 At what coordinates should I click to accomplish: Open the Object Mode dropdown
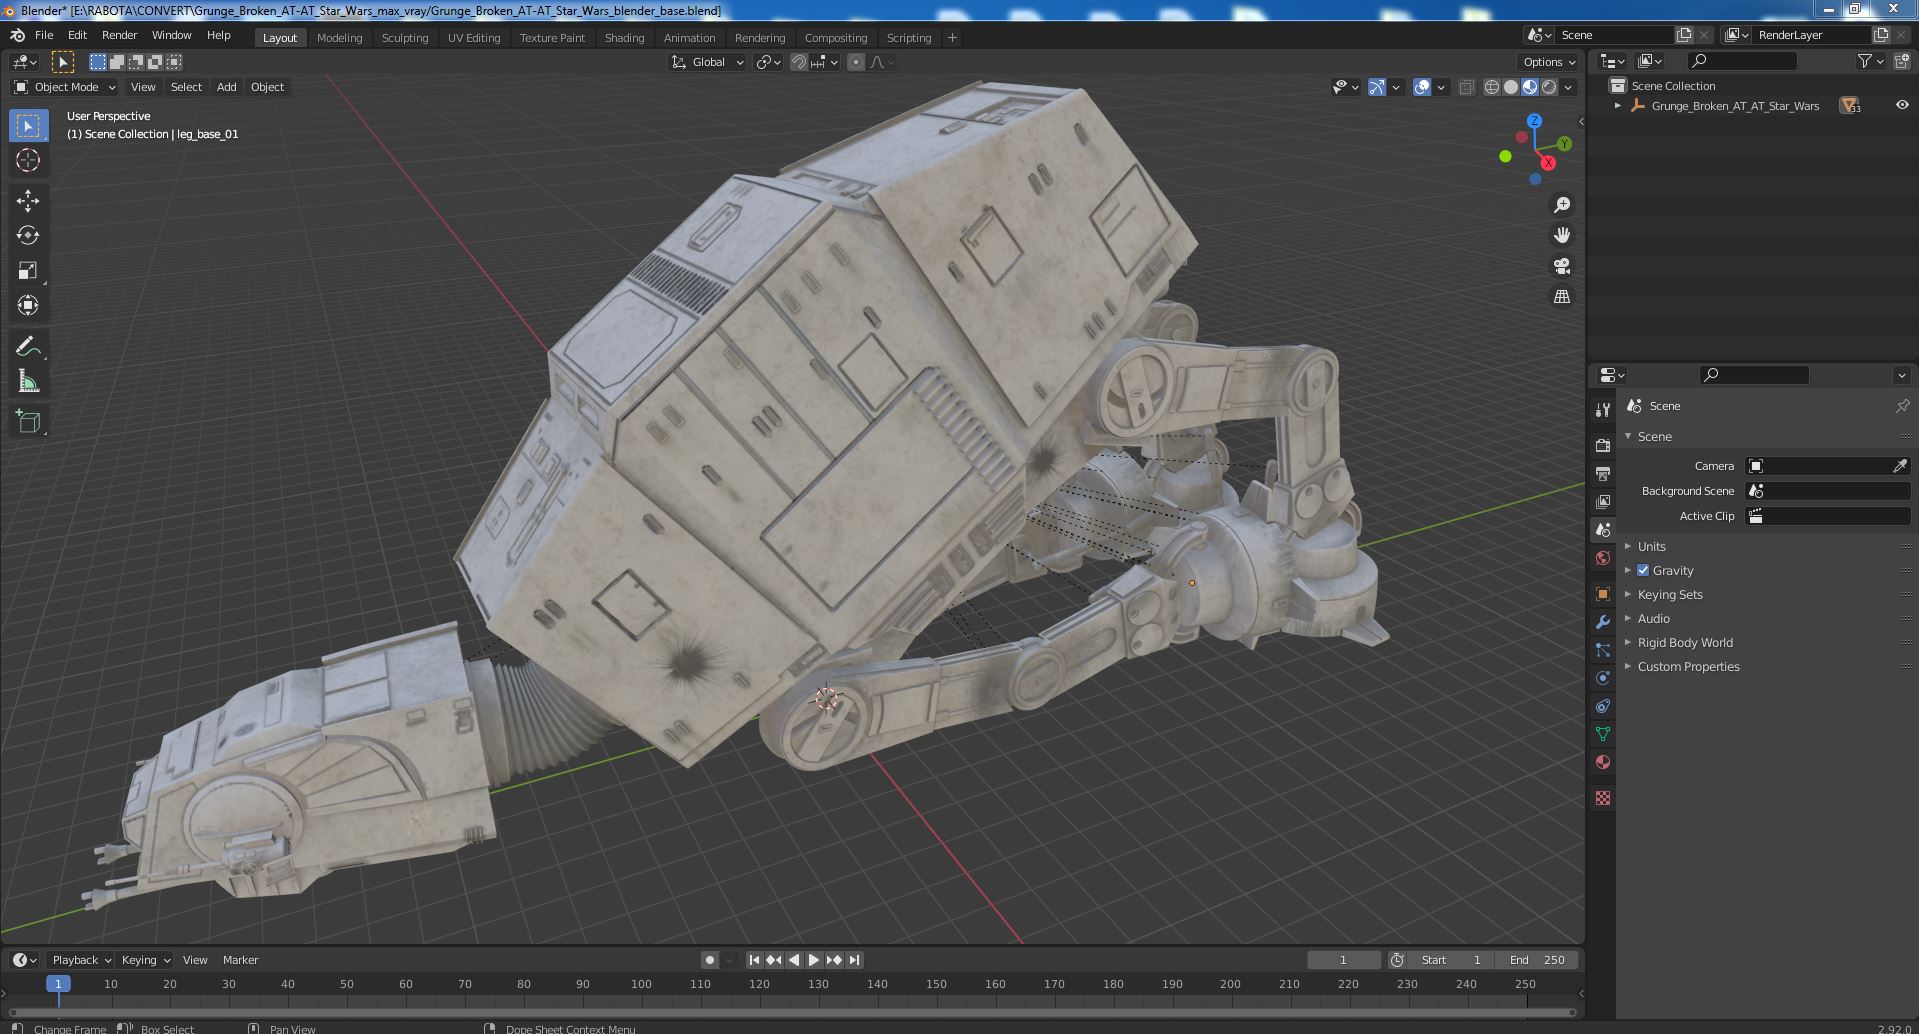coord(65,87)
